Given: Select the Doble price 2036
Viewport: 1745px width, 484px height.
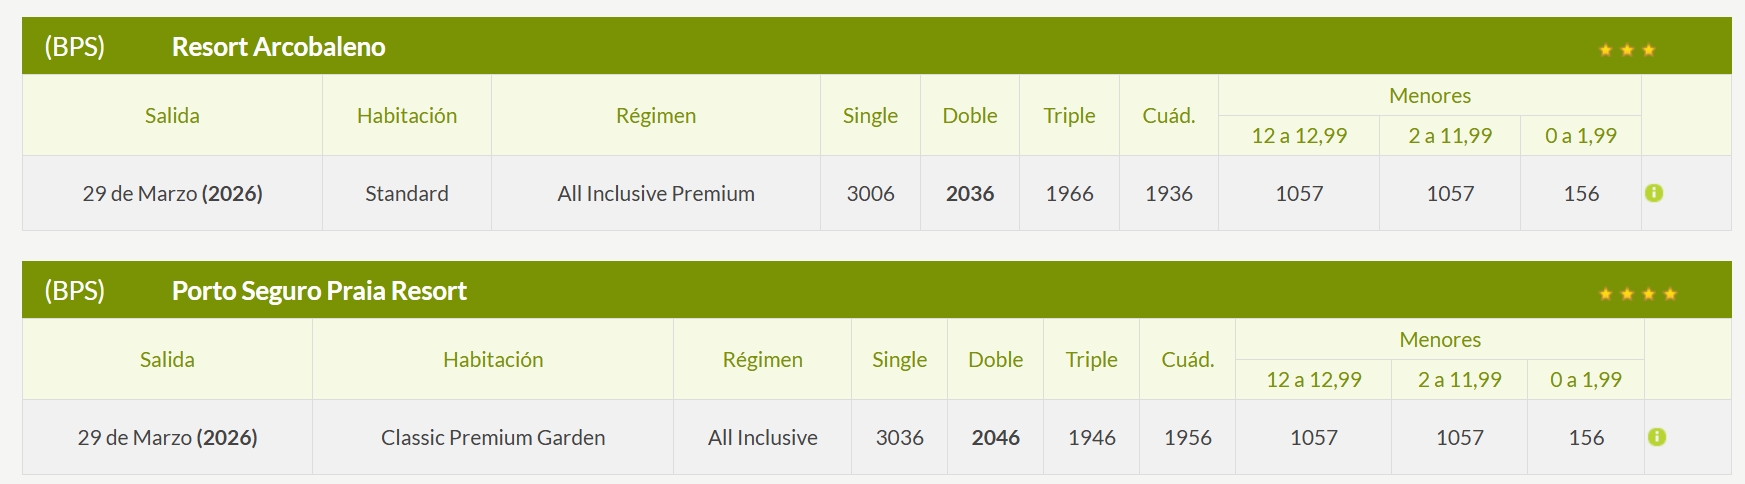Looking at the screenshot, I should click(970, 194).
